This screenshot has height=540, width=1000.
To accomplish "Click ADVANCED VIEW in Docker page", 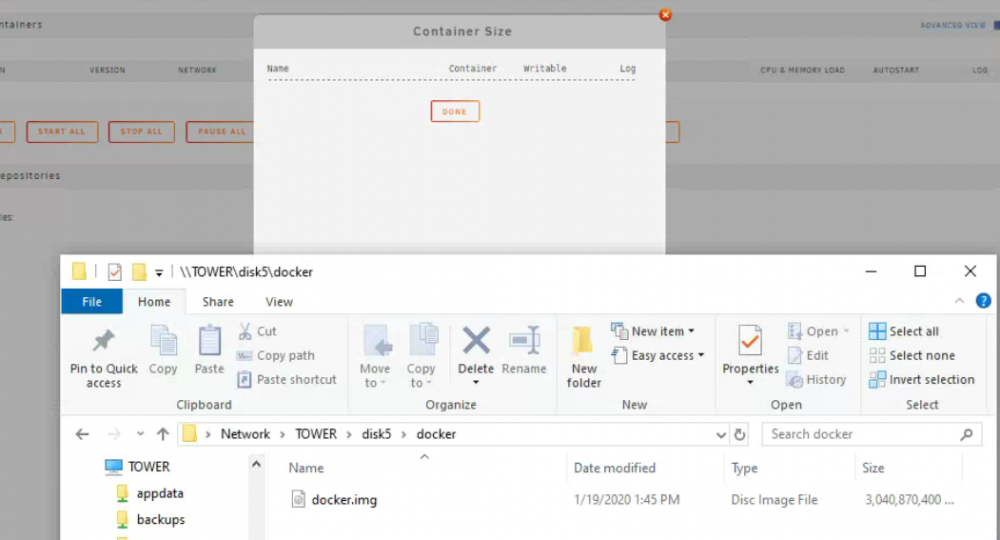I will [953, 26].
